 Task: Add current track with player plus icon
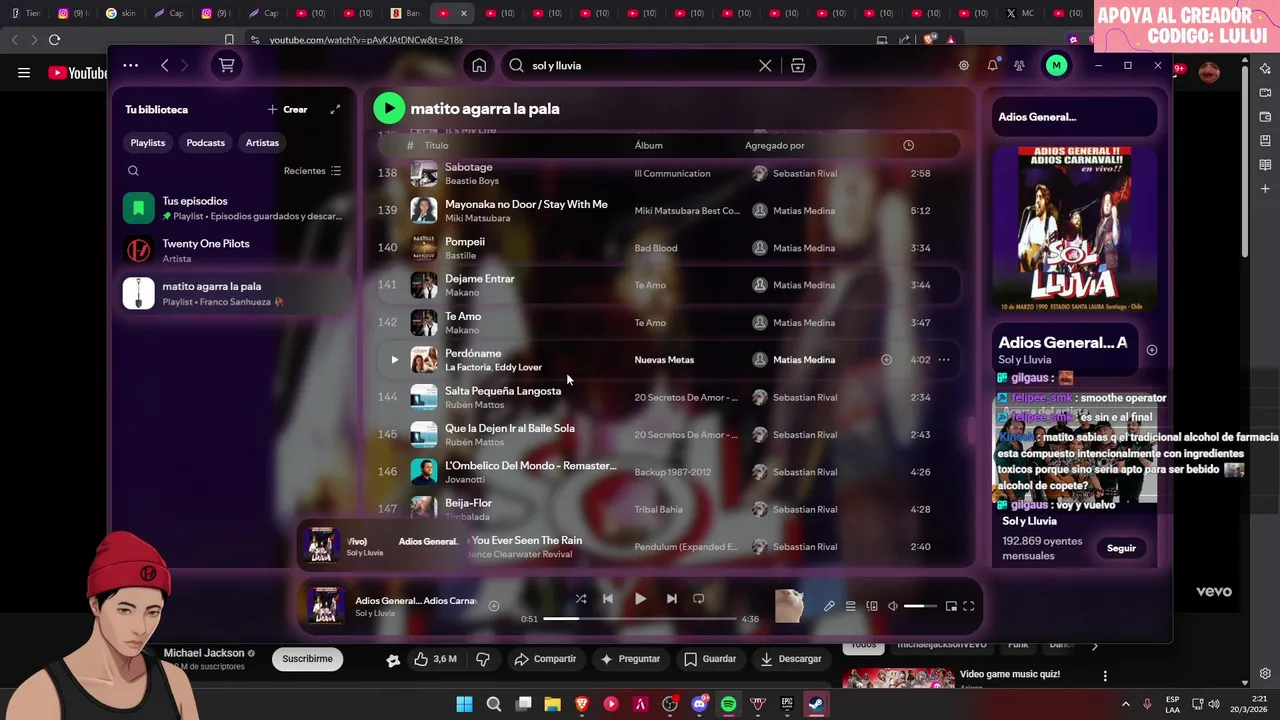[493, 606]
